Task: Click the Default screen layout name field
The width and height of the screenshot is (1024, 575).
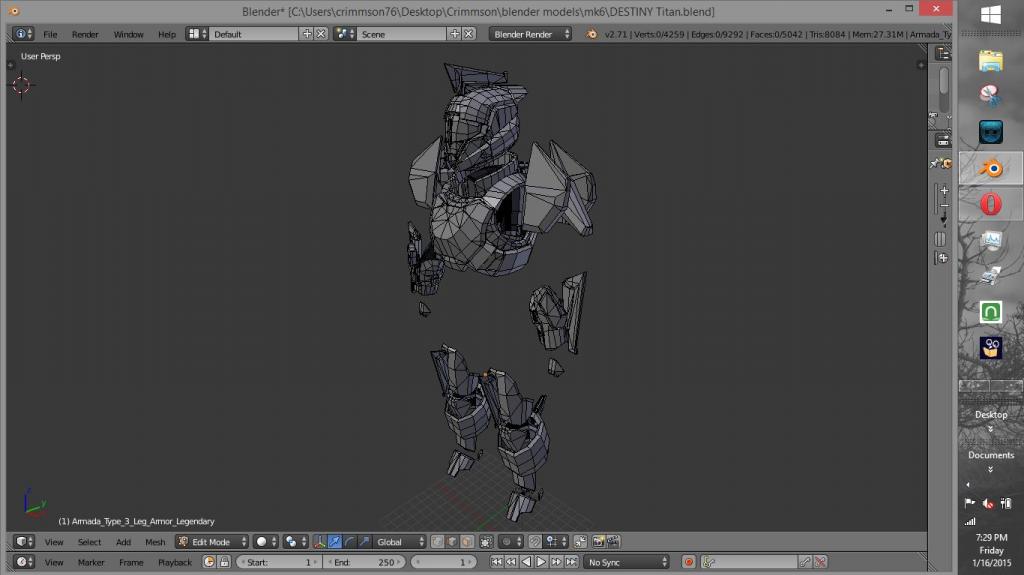Action: coord(253,34)
